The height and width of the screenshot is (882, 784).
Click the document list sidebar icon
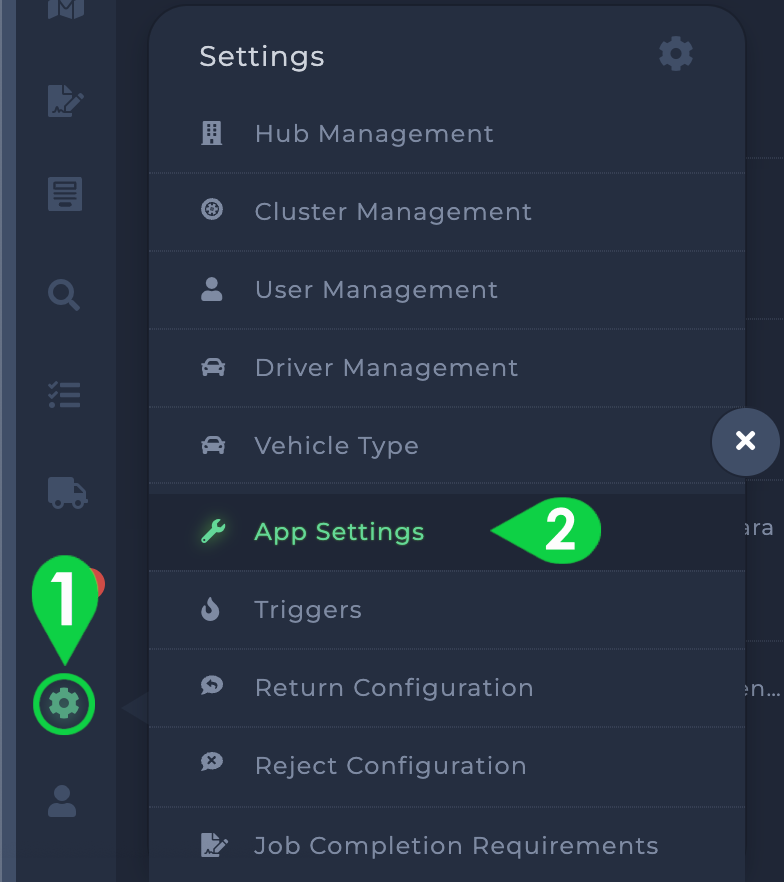click(x=65, y=194)
